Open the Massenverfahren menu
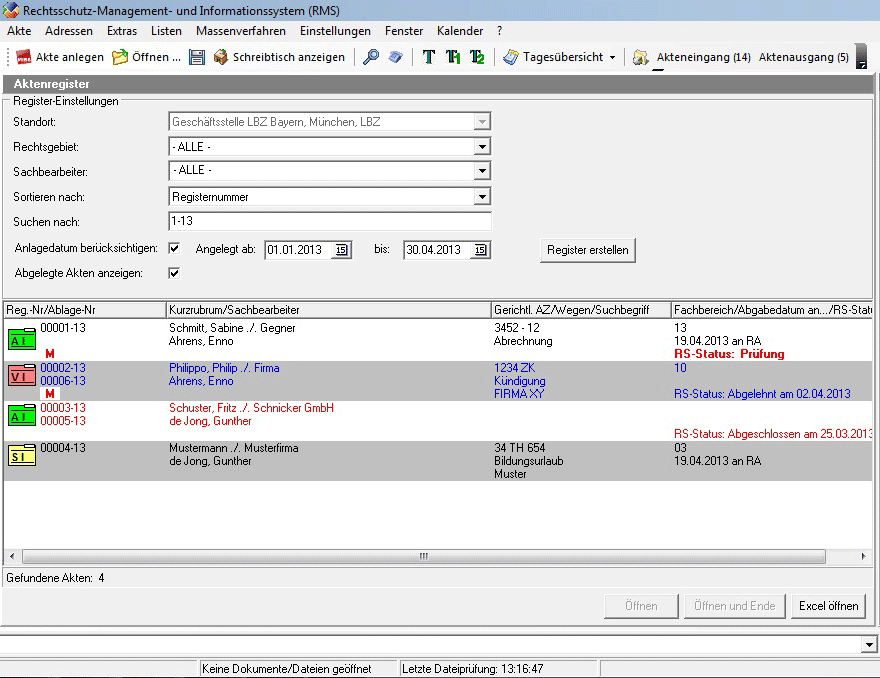This screenshot has height=678, width=880. point(241,31)
